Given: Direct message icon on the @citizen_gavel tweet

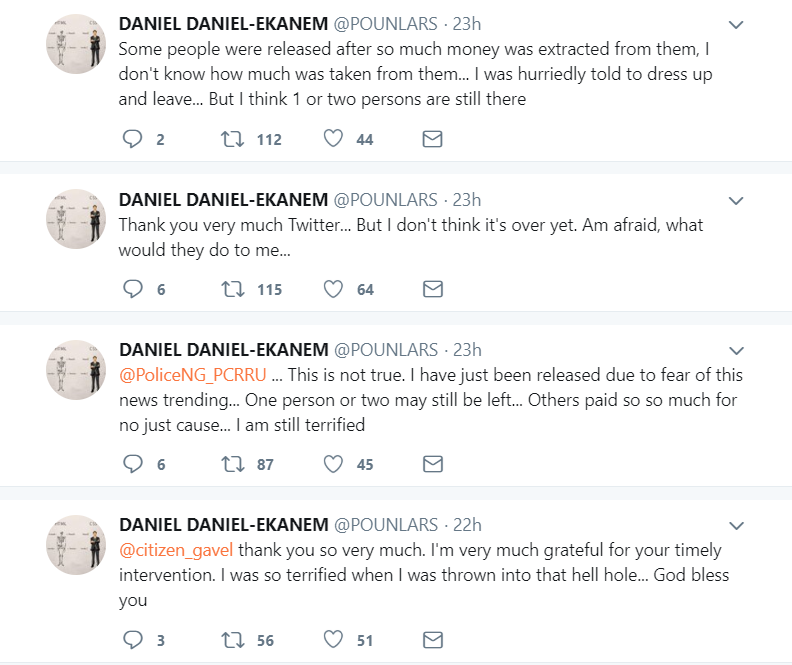Looking at the screenshot, I should point(432,639).
